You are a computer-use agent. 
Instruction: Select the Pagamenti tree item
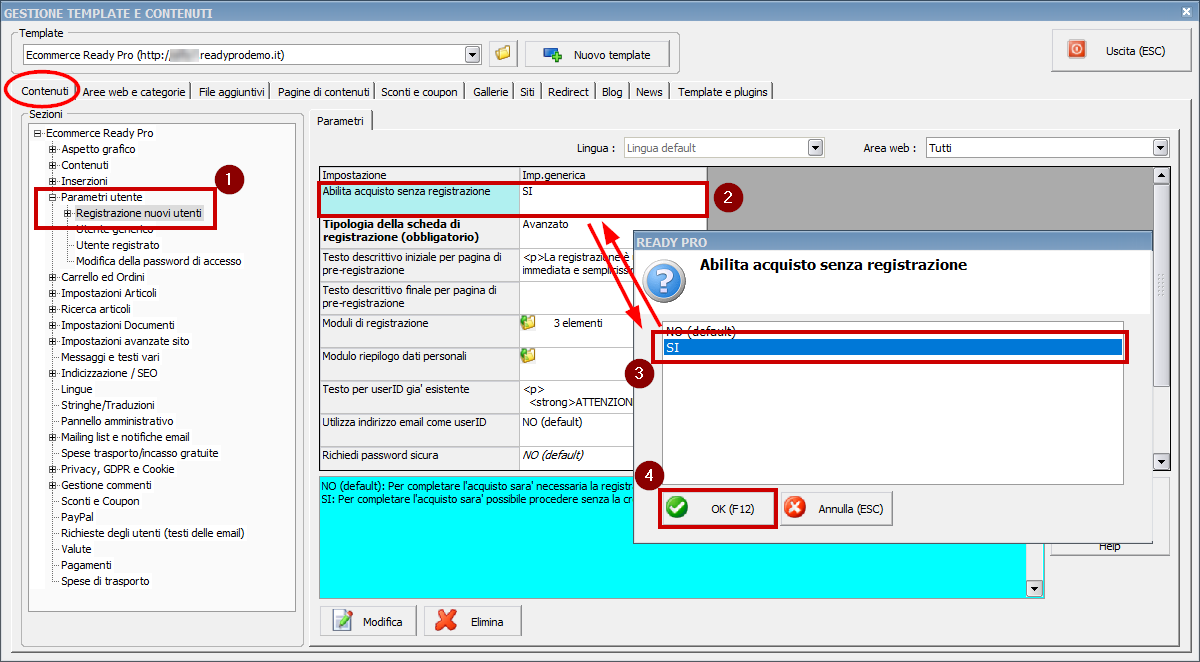click(86, 565)
